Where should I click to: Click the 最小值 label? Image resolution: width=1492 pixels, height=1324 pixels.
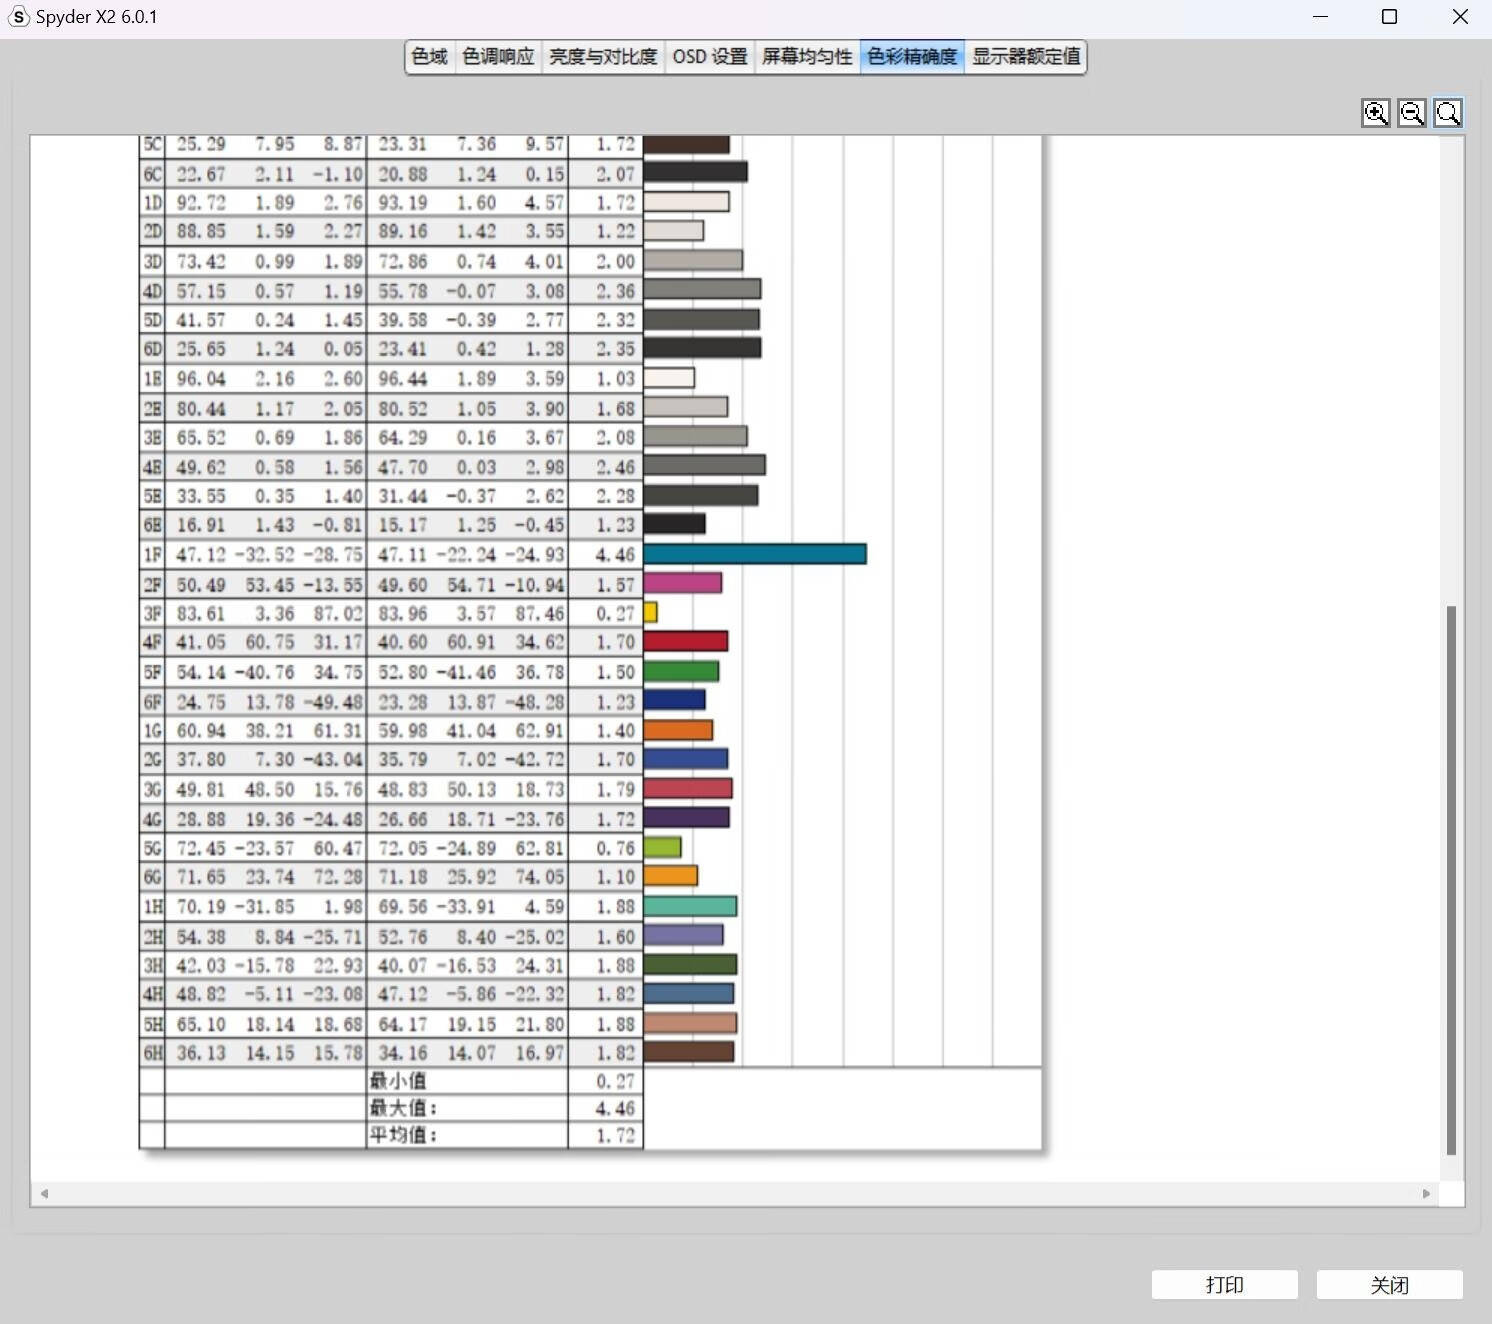pos(398,1081)
